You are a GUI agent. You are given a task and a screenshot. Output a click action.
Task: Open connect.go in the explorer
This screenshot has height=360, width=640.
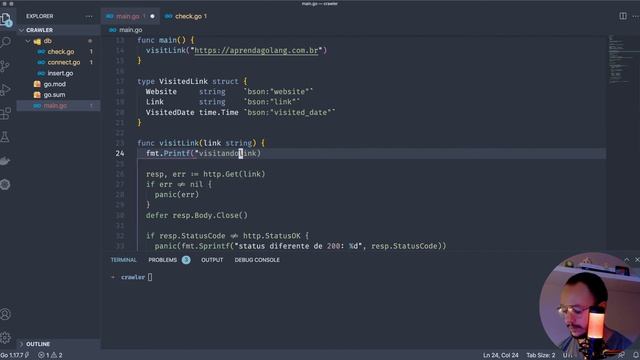64,62
